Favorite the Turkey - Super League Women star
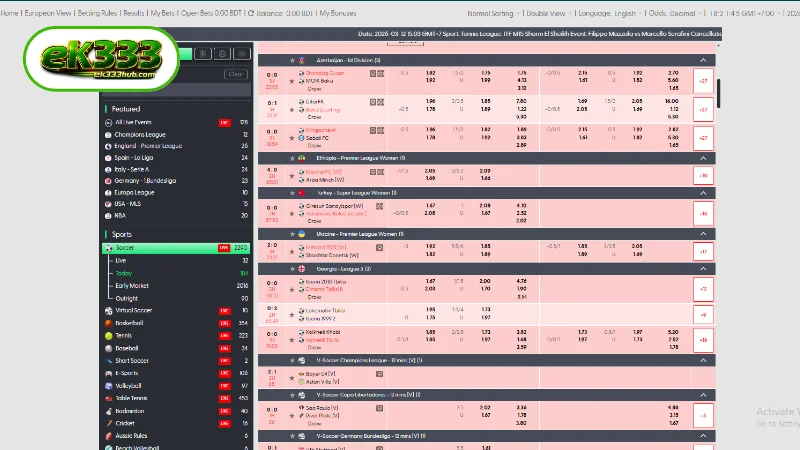 pyautogui.click(x=292, y=193)
